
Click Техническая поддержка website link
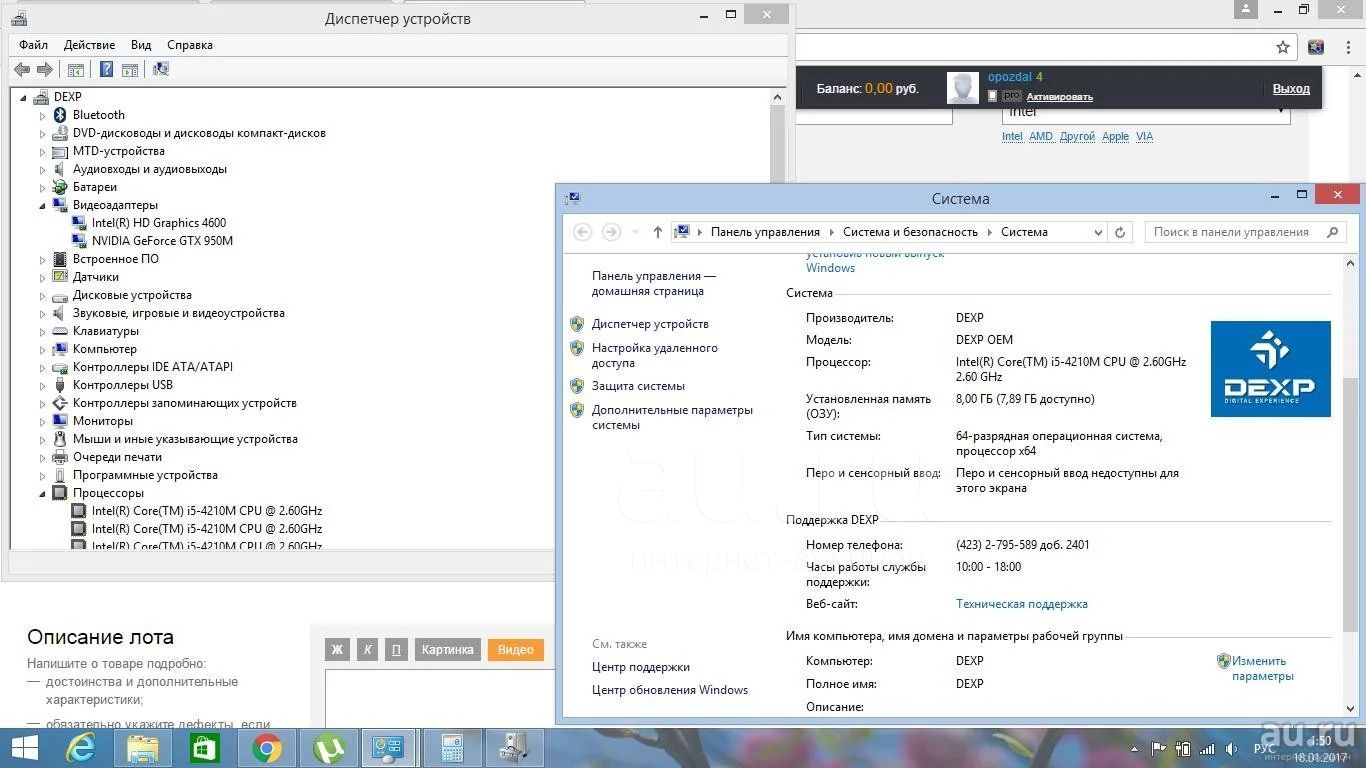(1022, 604)
